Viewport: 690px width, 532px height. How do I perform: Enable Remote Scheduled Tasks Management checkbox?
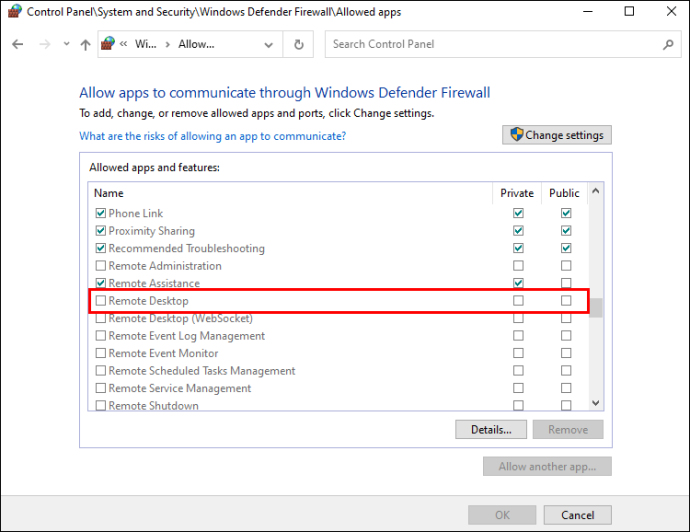(101, 371)
